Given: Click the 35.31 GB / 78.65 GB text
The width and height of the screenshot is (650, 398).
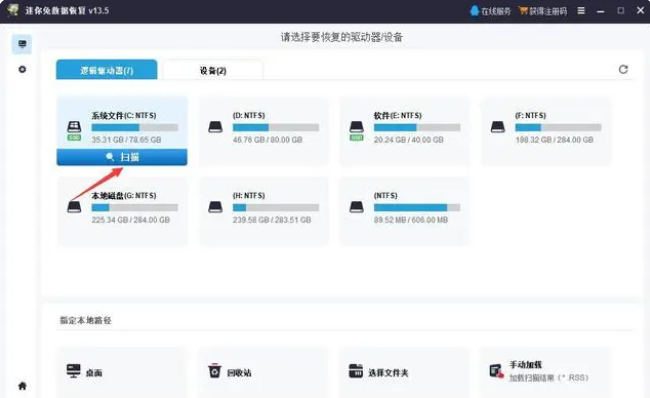Looking at the screenshot, I should point(126,140).
